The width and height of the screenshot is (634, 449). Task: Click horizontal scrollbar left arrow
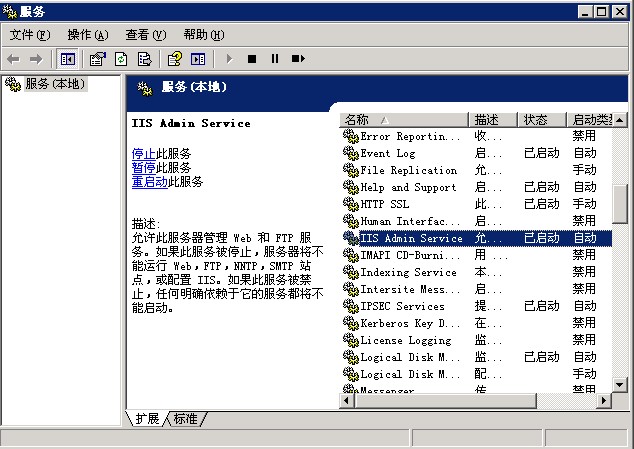pos(347,400)
